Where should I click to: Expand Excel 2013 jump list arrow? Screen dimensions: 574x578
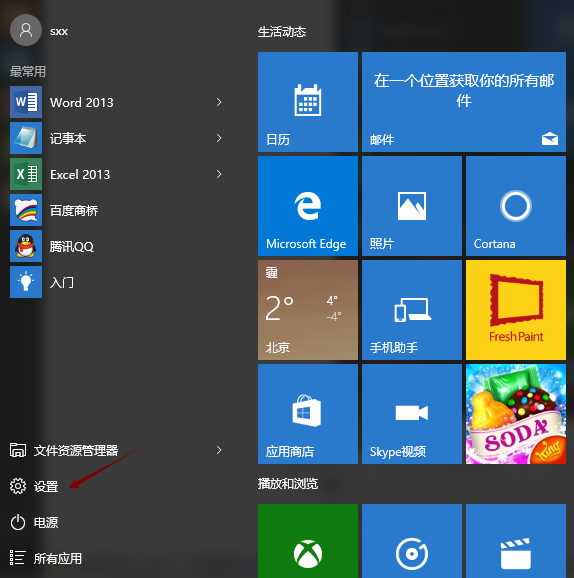click(x=219, y=174)
